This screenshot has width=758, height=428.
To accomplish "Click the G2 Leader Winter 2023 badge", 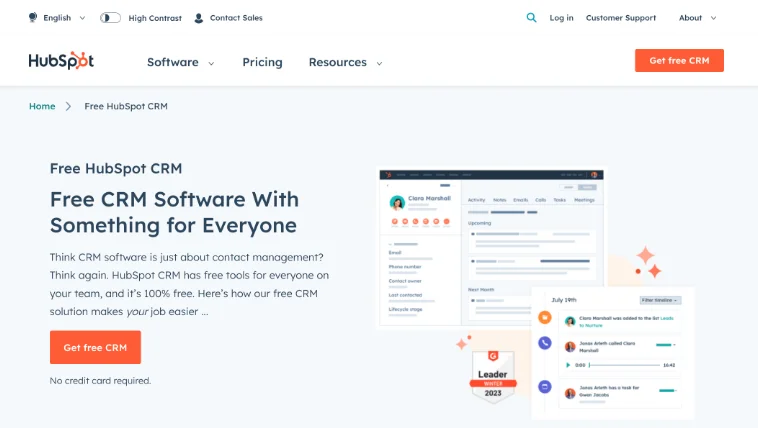I will (493, 375).
